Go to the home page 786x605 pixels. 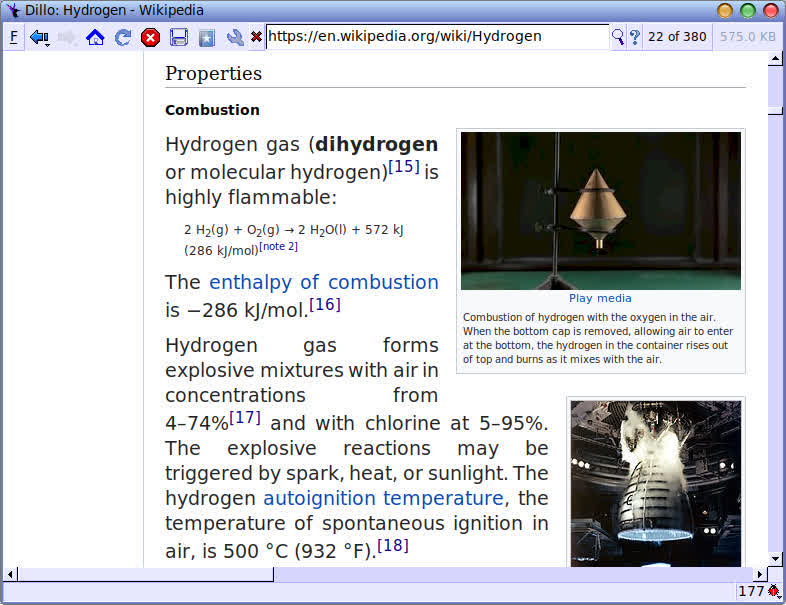point(95,38)
